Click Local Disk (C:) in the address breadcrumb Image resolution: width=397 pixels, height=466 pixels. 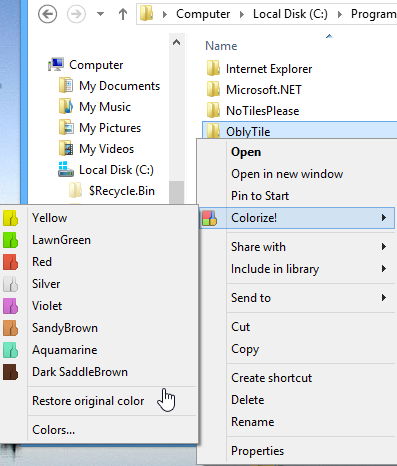(x=290, y=14)
